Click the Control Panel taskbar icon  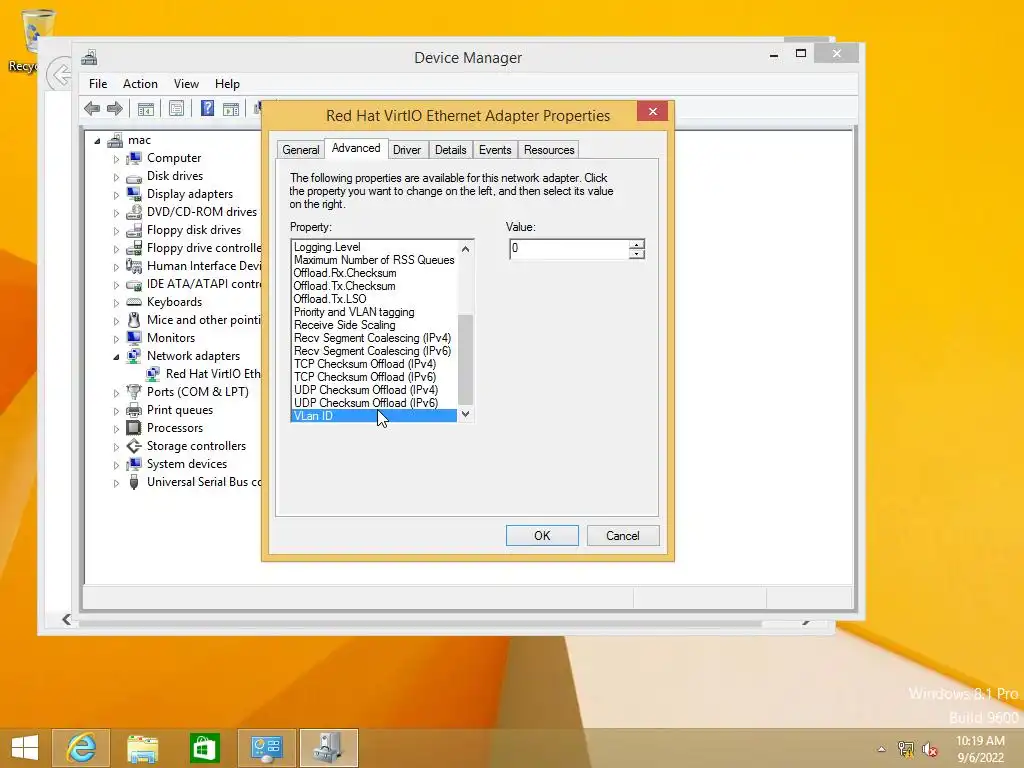[x=266, y=748]
